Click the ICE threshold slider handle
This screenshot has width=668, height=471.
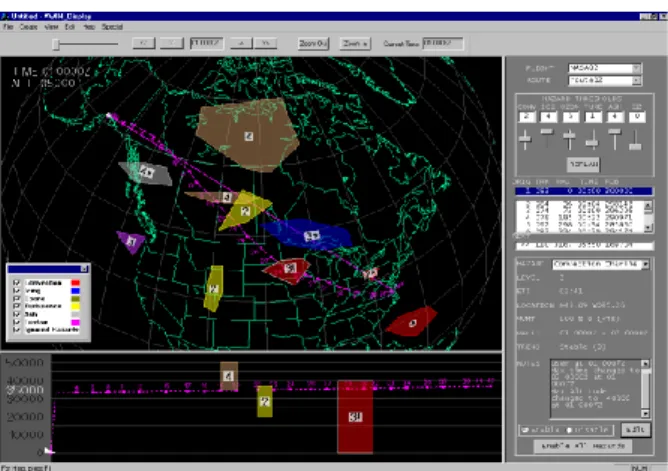click(x=547, y=132)
